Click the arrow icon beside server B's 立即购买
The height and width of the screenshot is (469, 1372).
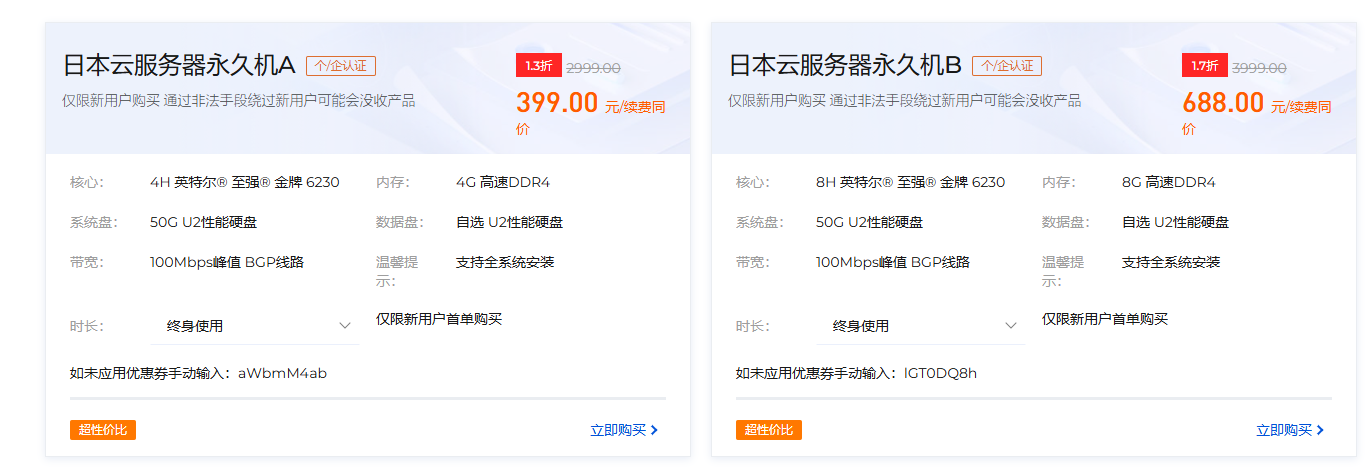[1320, 430]
